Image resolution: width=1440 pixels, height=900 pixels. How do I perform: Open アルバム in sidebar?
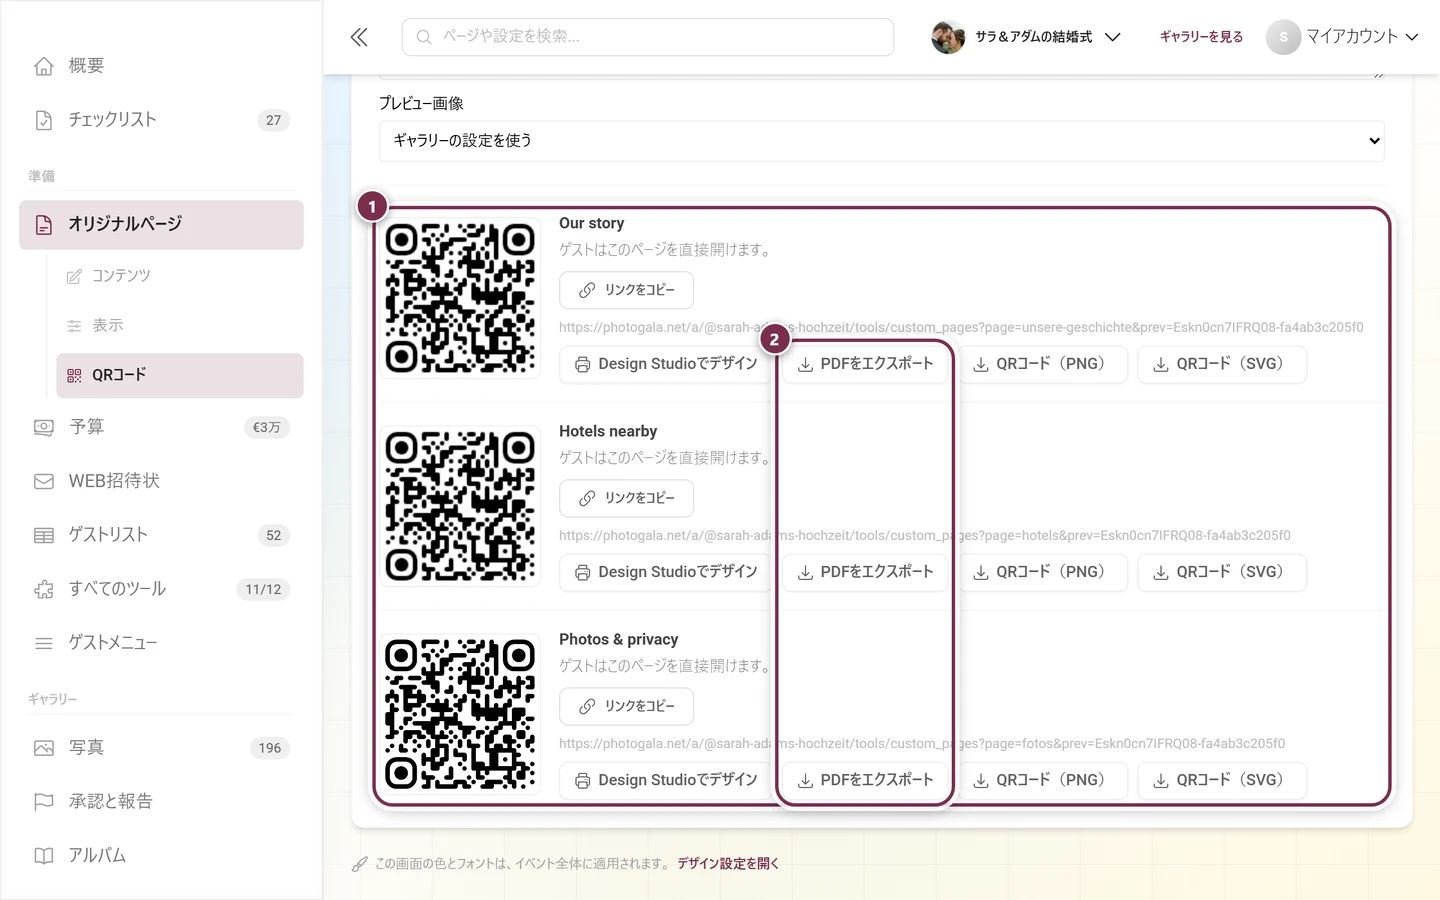click(x=161, y=856)
